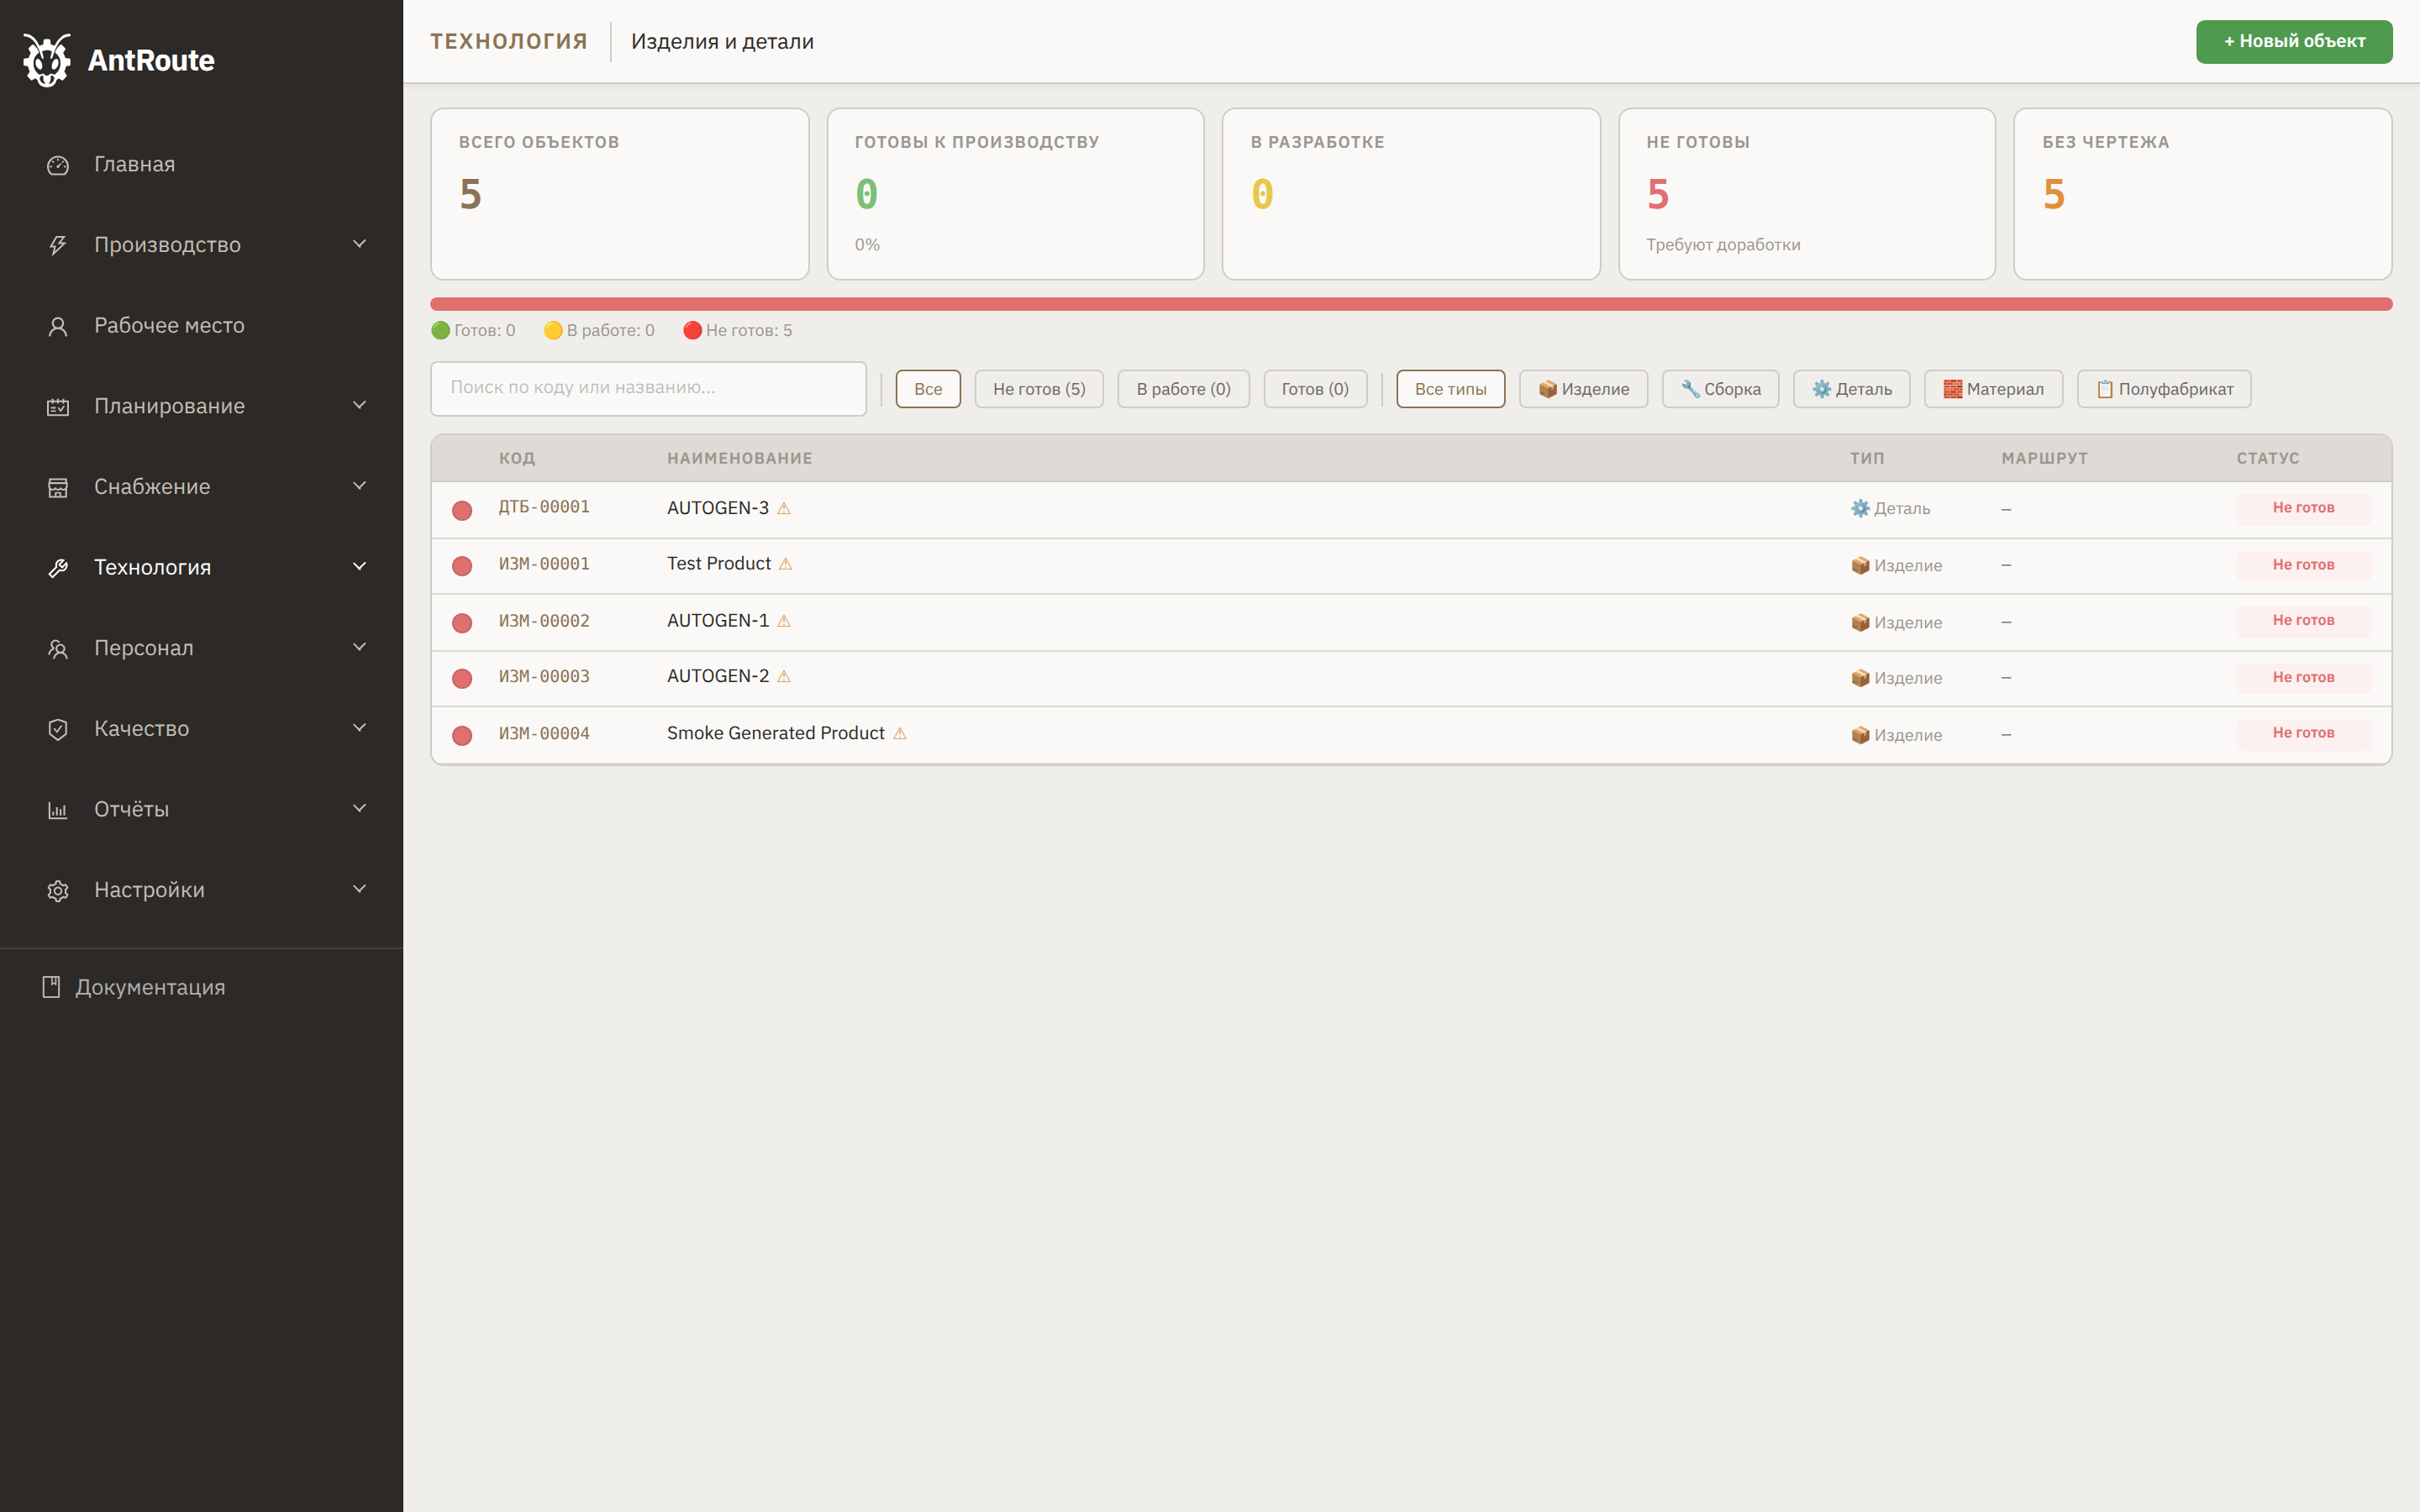Collapse the Технология section chevron
This screenshot has width=2420, height=1512.
359,566
